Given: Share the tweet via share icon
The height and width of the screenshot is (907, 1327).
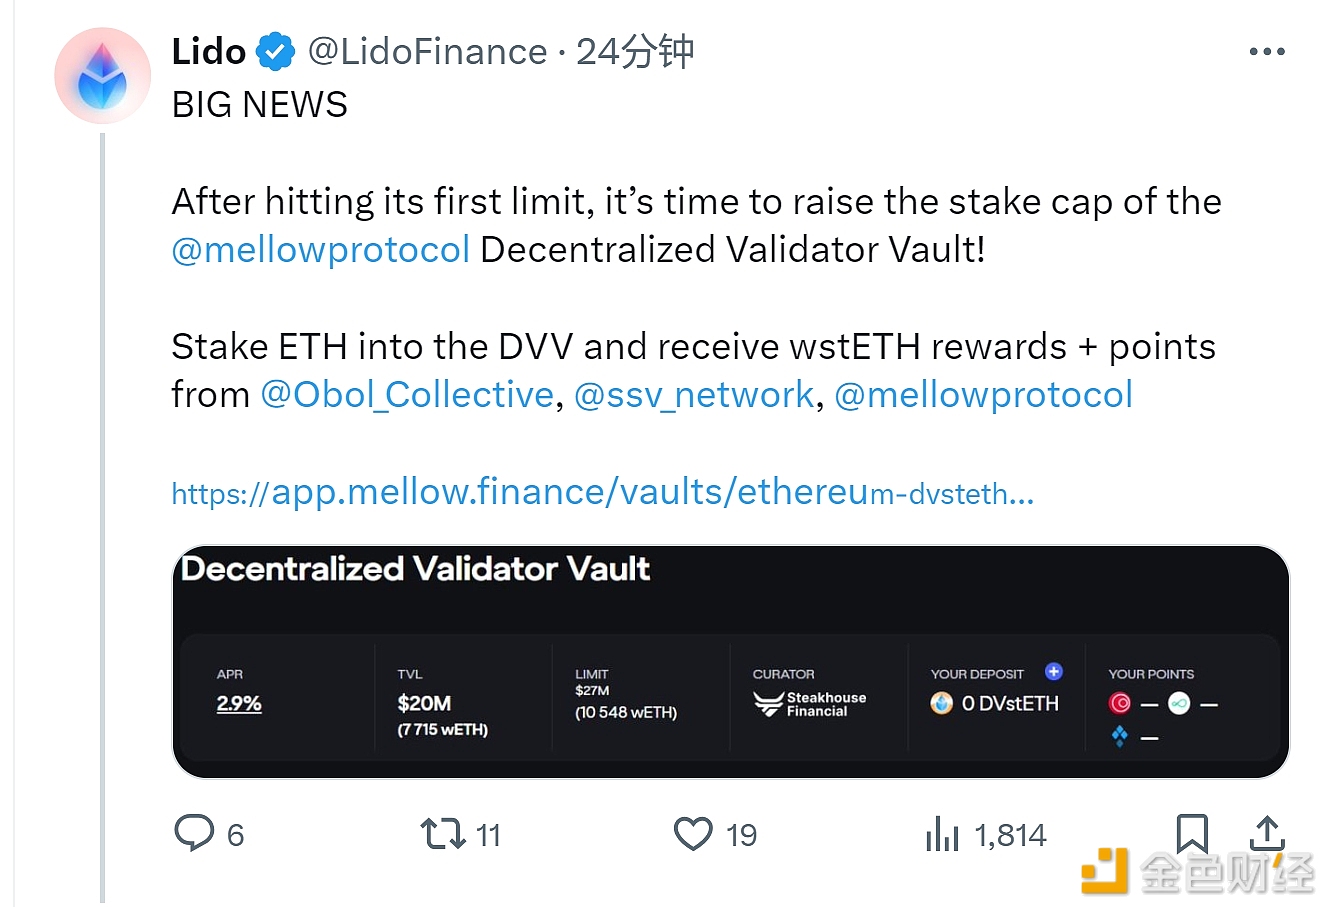Looking at the screenshot, I should coord(1267,833).
